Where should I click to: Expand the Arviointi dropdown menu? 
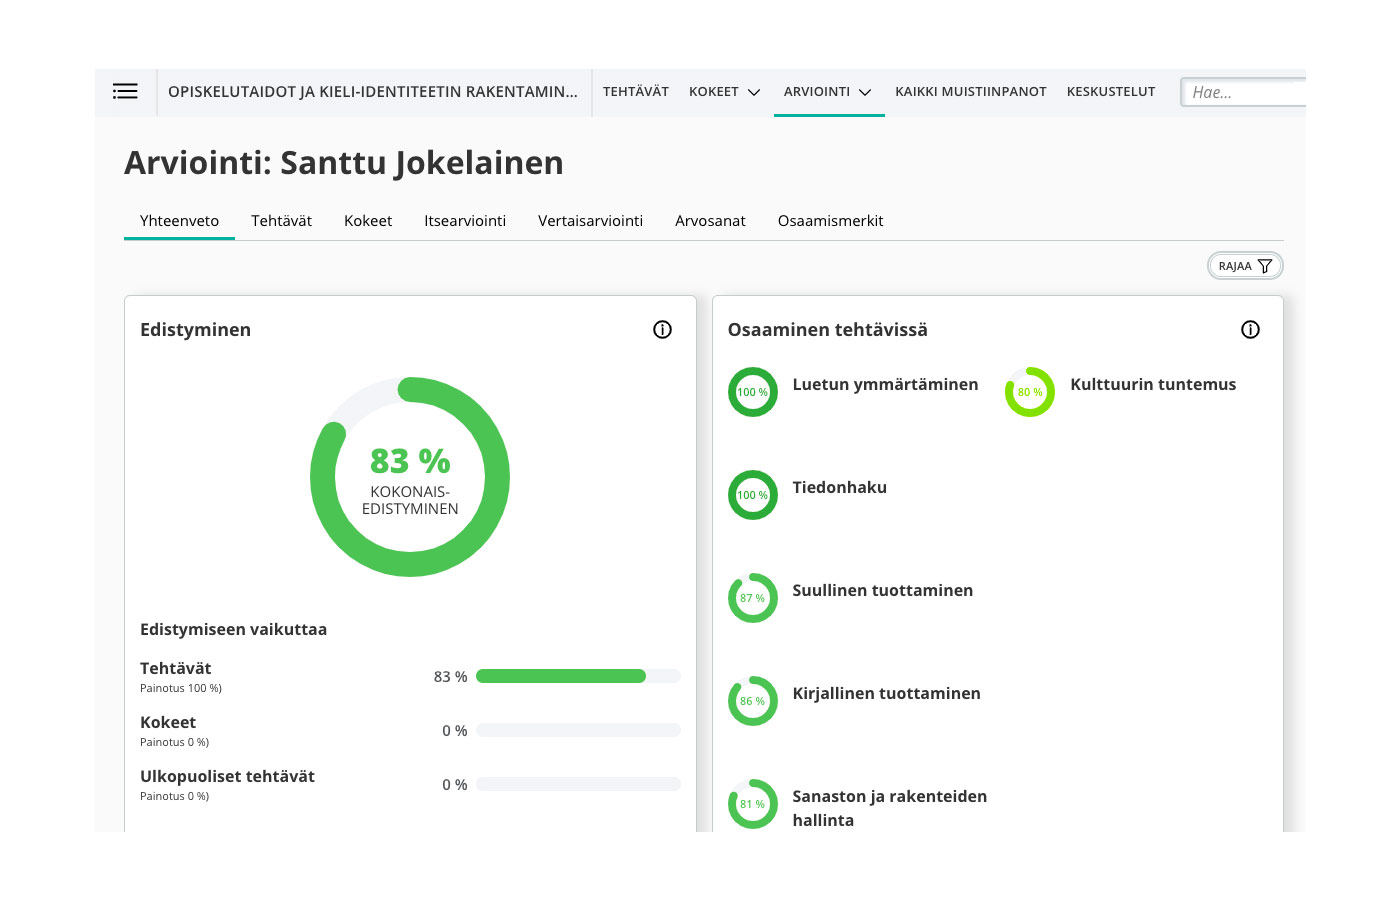click(x=828, y=92)
